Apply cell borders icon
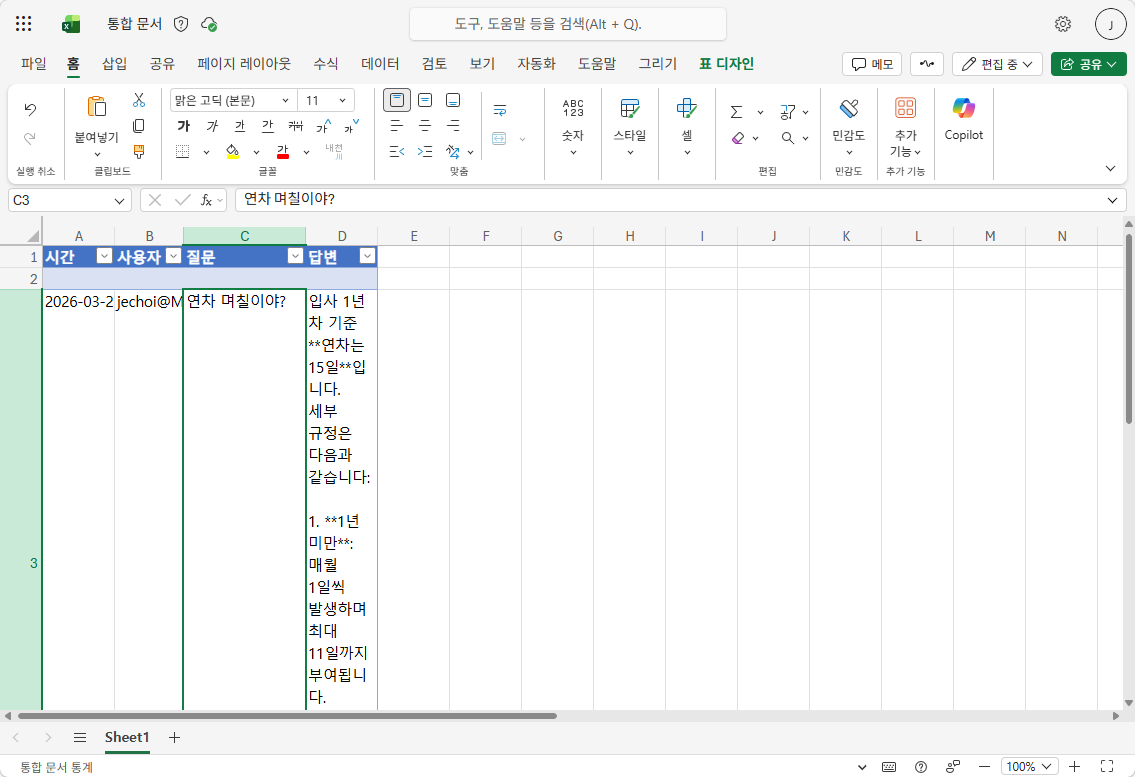This screenshot has width=1135, height=777. tap(182, 151)
